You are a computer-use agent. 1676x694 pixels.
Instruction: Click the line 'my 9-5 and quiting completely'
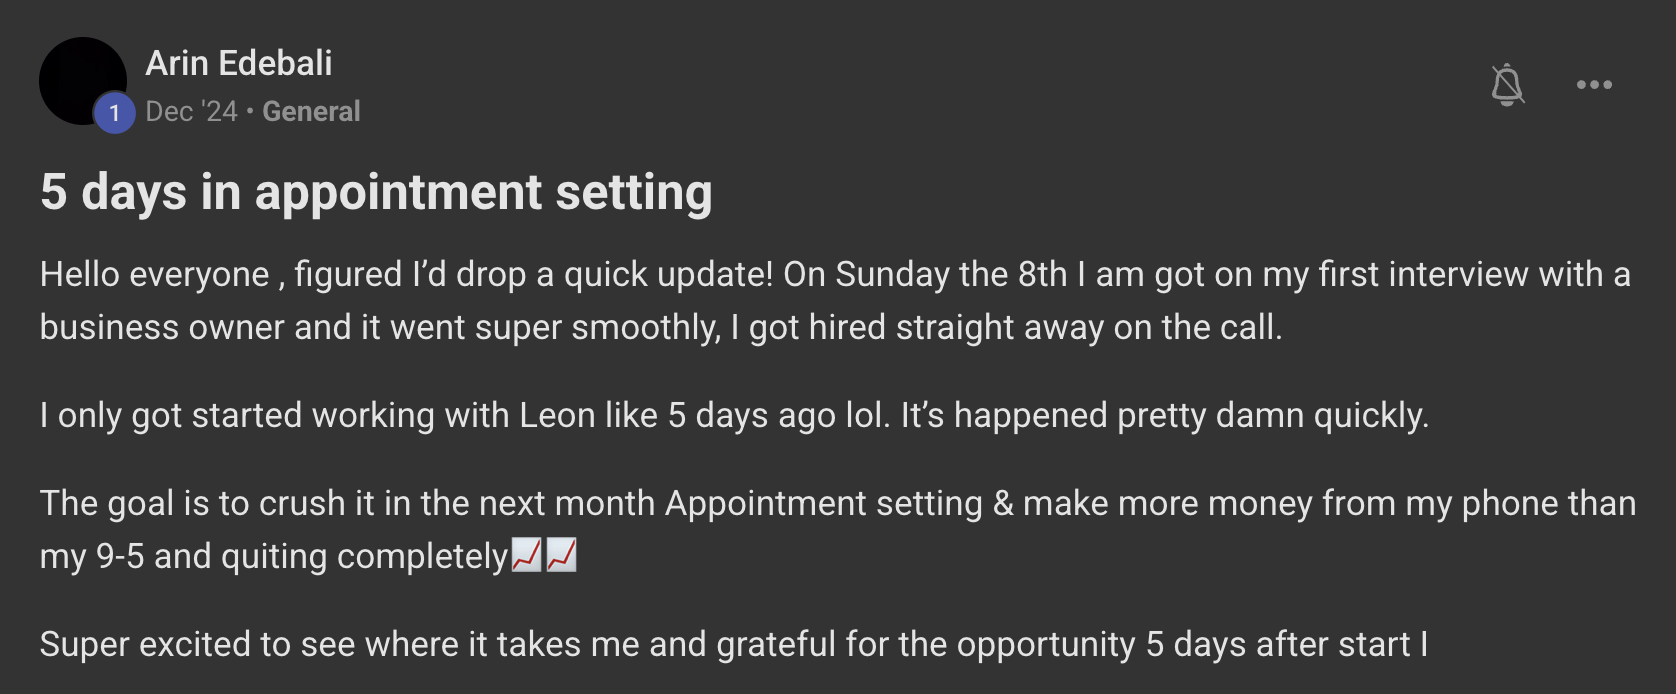click(273, 556)
